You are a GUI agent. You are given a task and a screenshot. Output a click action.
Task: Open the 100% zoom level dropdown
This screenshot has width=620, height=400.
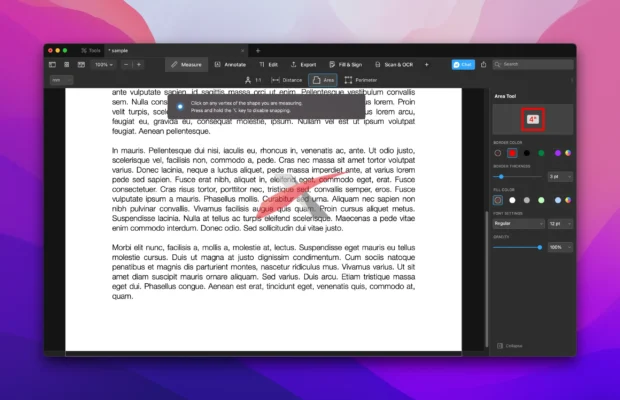[x=104, y=64]
